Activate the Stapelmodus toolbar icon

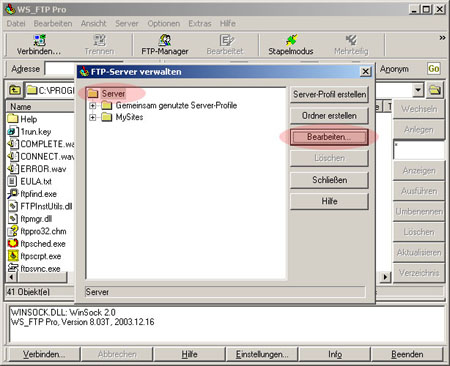click(x=291, y=40)
